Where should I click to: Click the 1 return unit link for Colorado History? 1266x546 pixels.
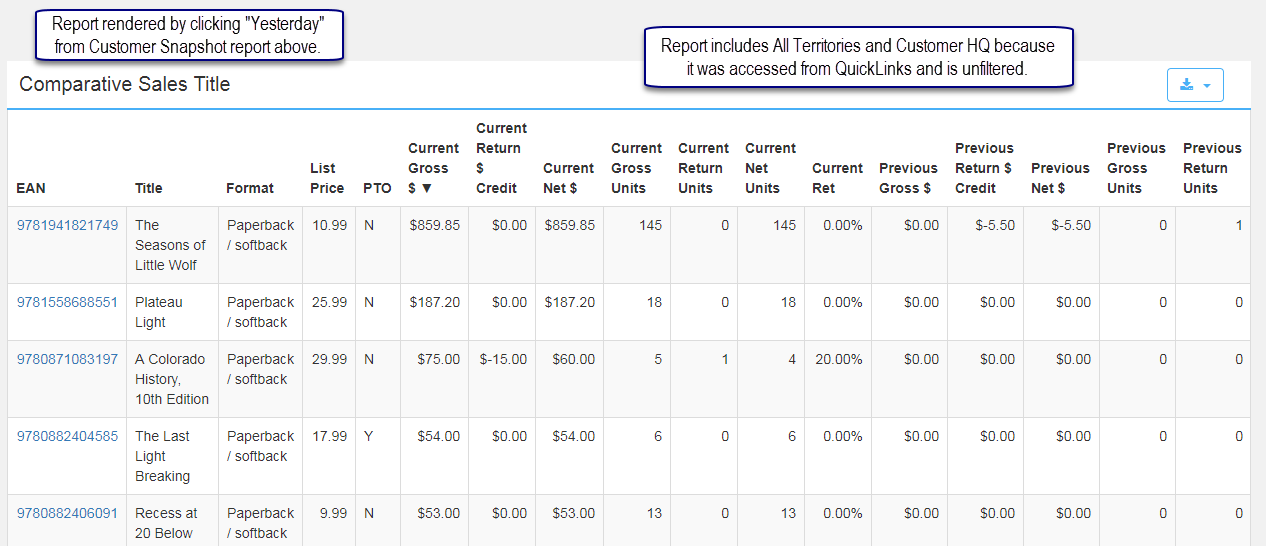[725, 359]
